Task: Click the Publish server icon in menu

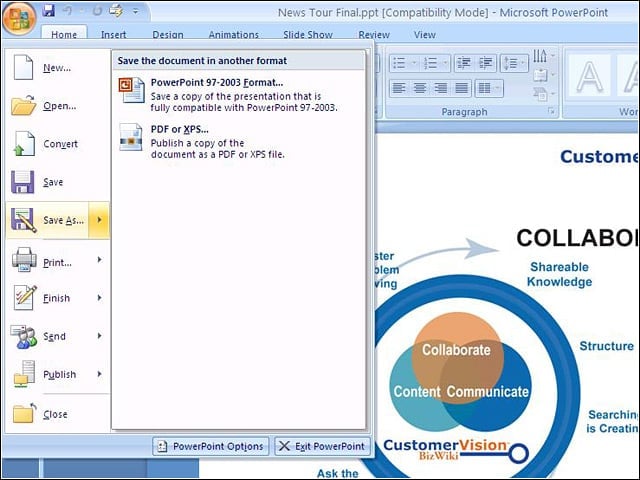Action: (x=24, y=373)
